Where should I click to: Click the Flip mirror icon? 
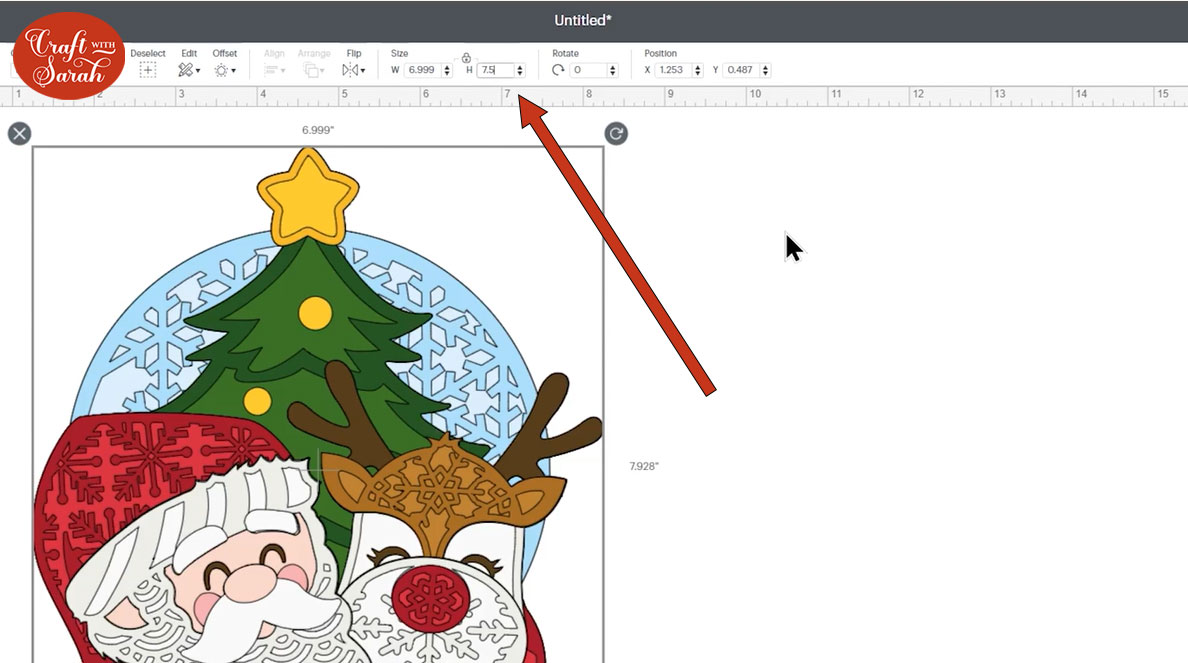(349, 70)
